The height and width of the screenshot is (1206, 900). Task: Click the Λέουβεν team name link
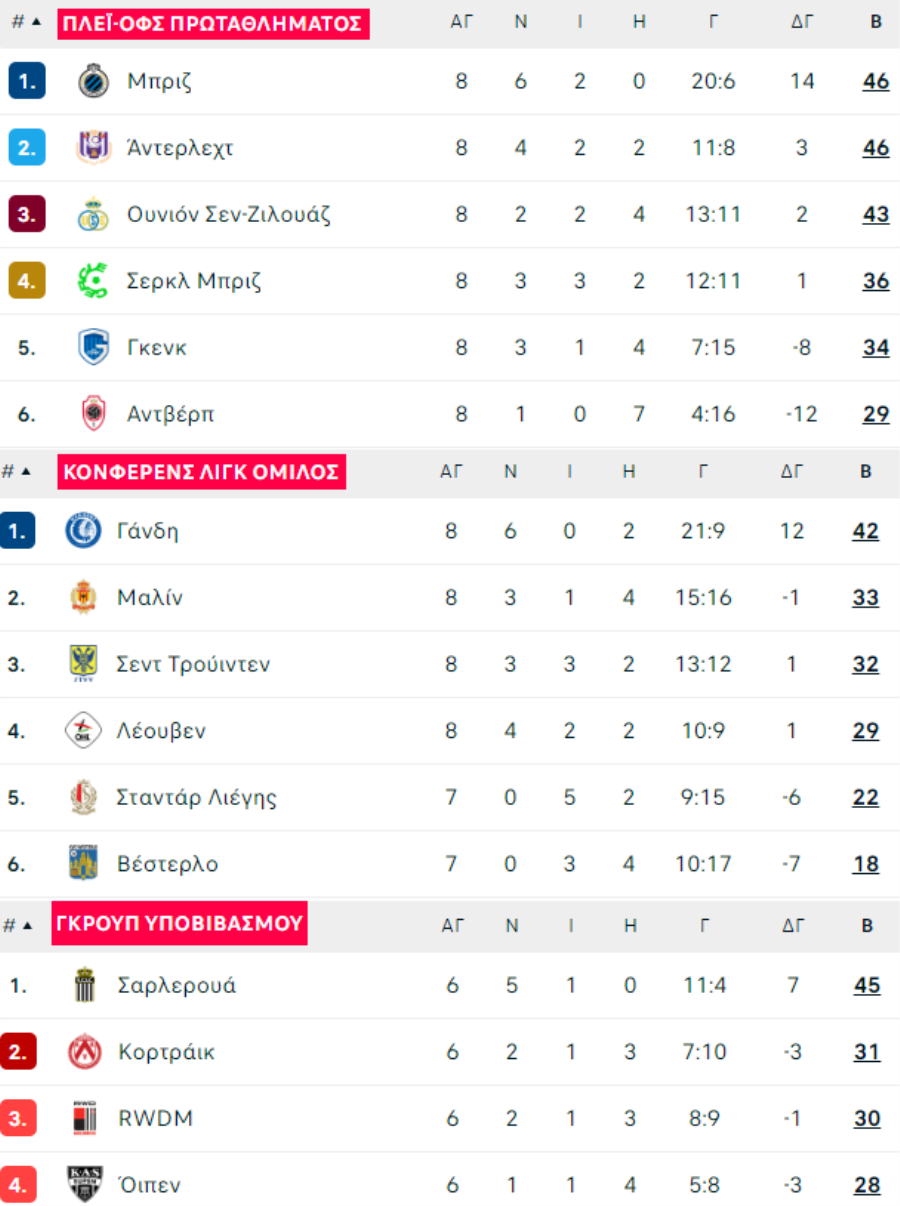pyautogui.click(x=161, y=731)
